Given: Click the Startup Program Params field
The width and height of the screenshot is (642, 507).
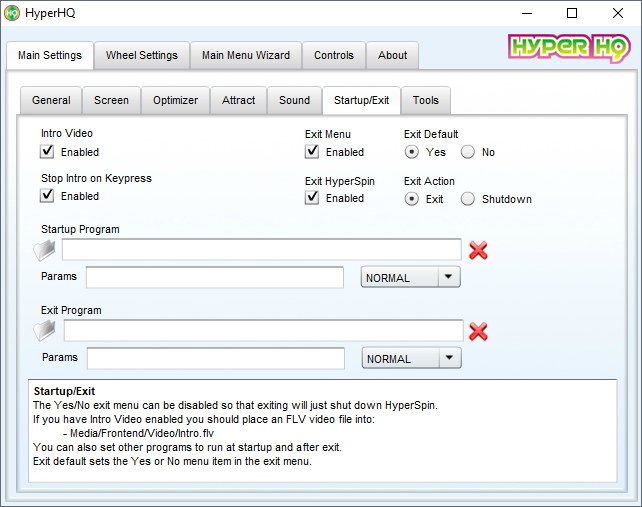Looking at the screenshot, I should pyautogui.click(x=215, y=277).
